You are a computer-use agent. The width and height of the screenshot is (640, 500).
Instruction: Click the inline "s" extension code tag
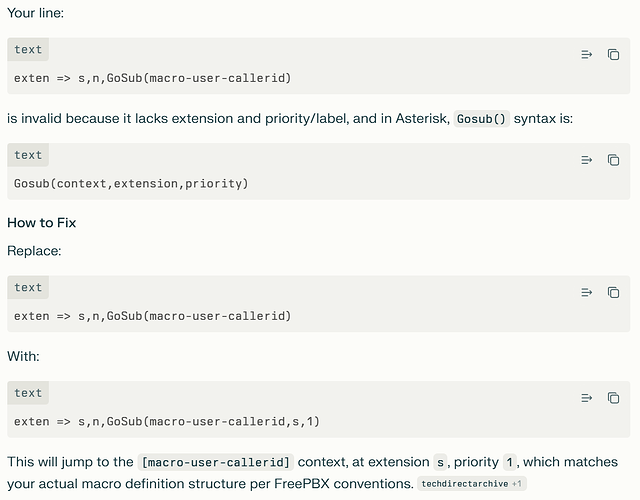click(x=440, y=462)
